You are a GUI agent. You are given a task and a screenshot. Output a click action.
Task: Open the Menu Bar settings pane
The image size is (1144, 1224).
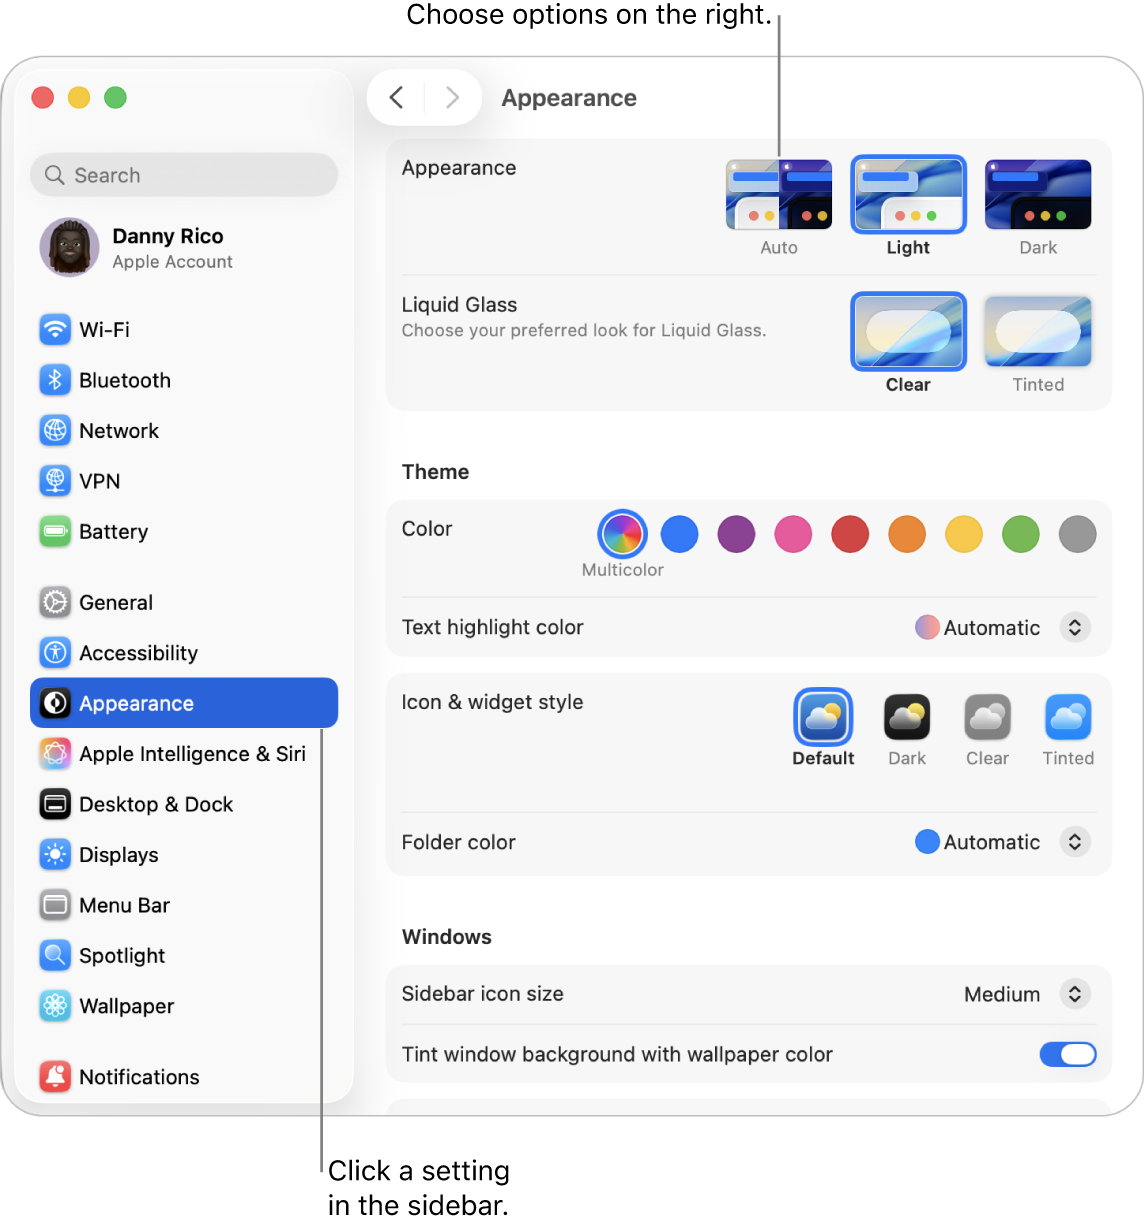point(124,905)
